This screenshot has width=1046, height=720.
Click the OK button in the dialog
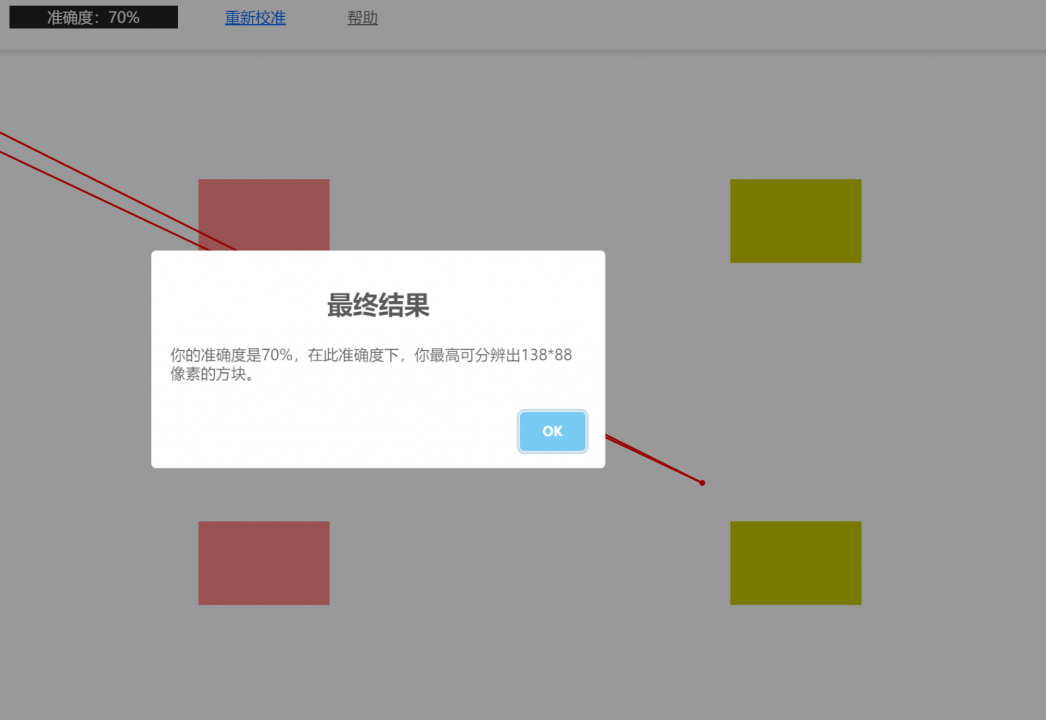[x=552, y=431]
